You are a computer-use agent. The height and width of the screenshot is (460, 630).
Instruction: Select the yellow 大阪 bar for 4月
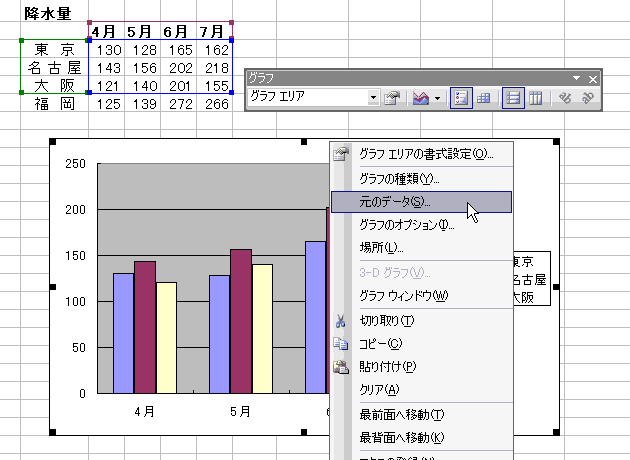(166, 338)
